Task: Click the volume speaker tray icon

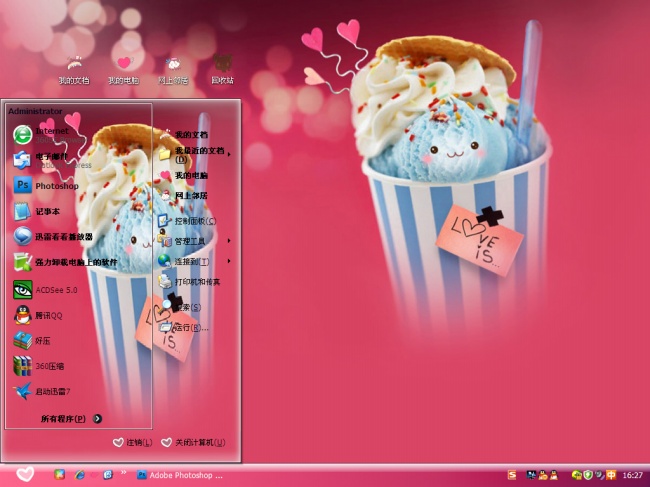Action: [599, 475]
